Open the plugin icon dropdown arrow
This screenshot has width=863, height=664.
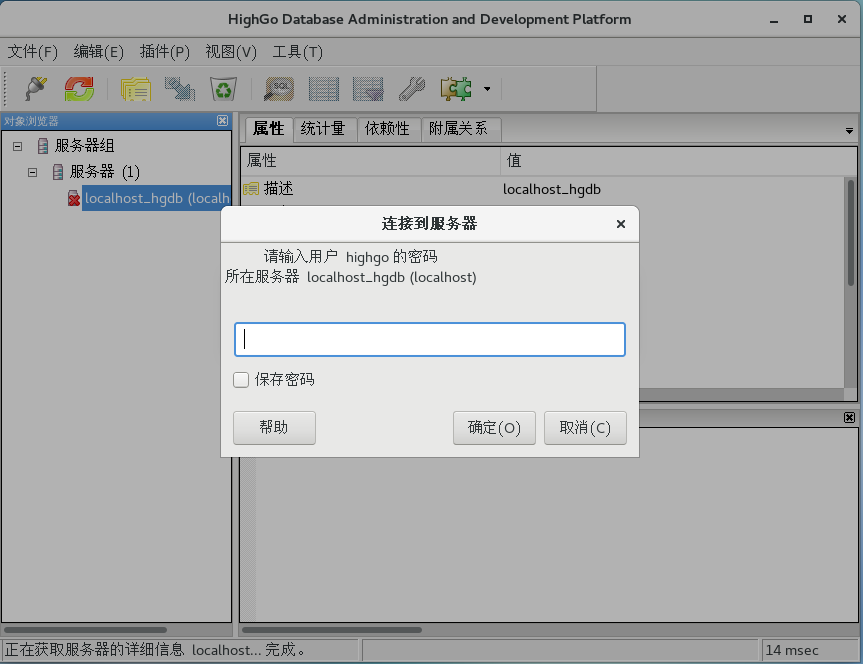488,89
